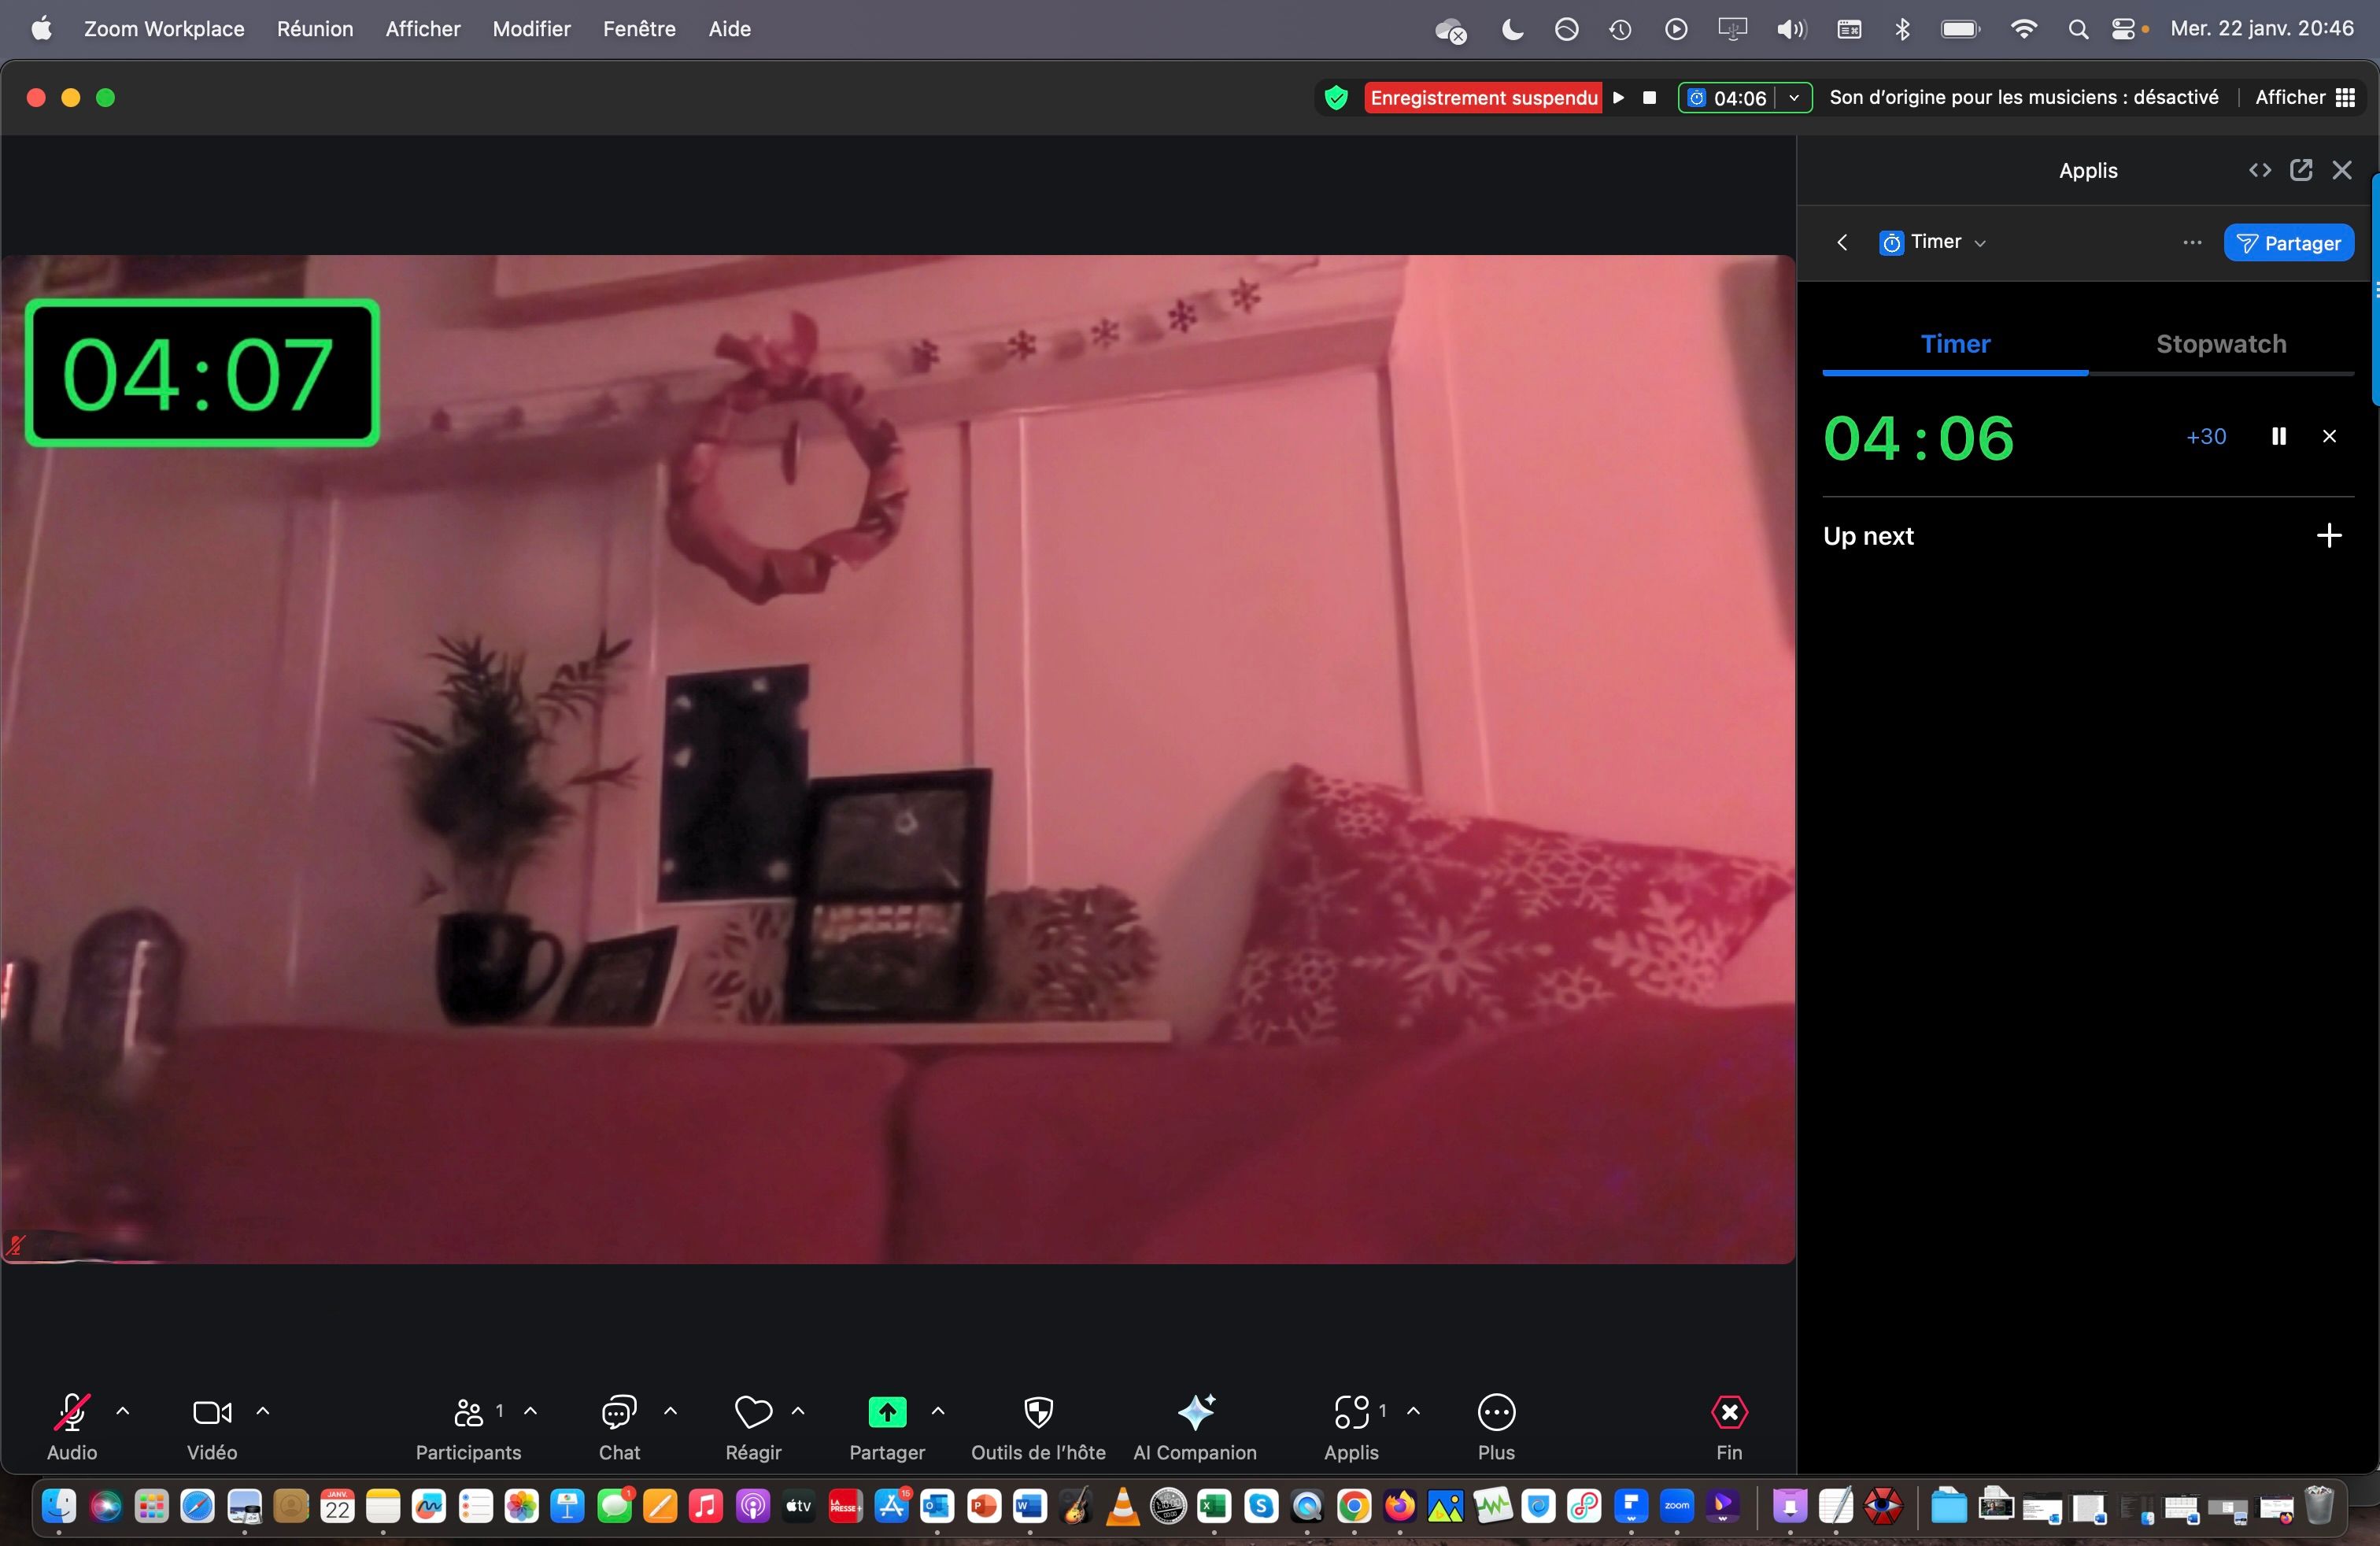Switch to the Stopwatch tab
Viewport: 2380px width, 1546px height.
(2220, 344)
